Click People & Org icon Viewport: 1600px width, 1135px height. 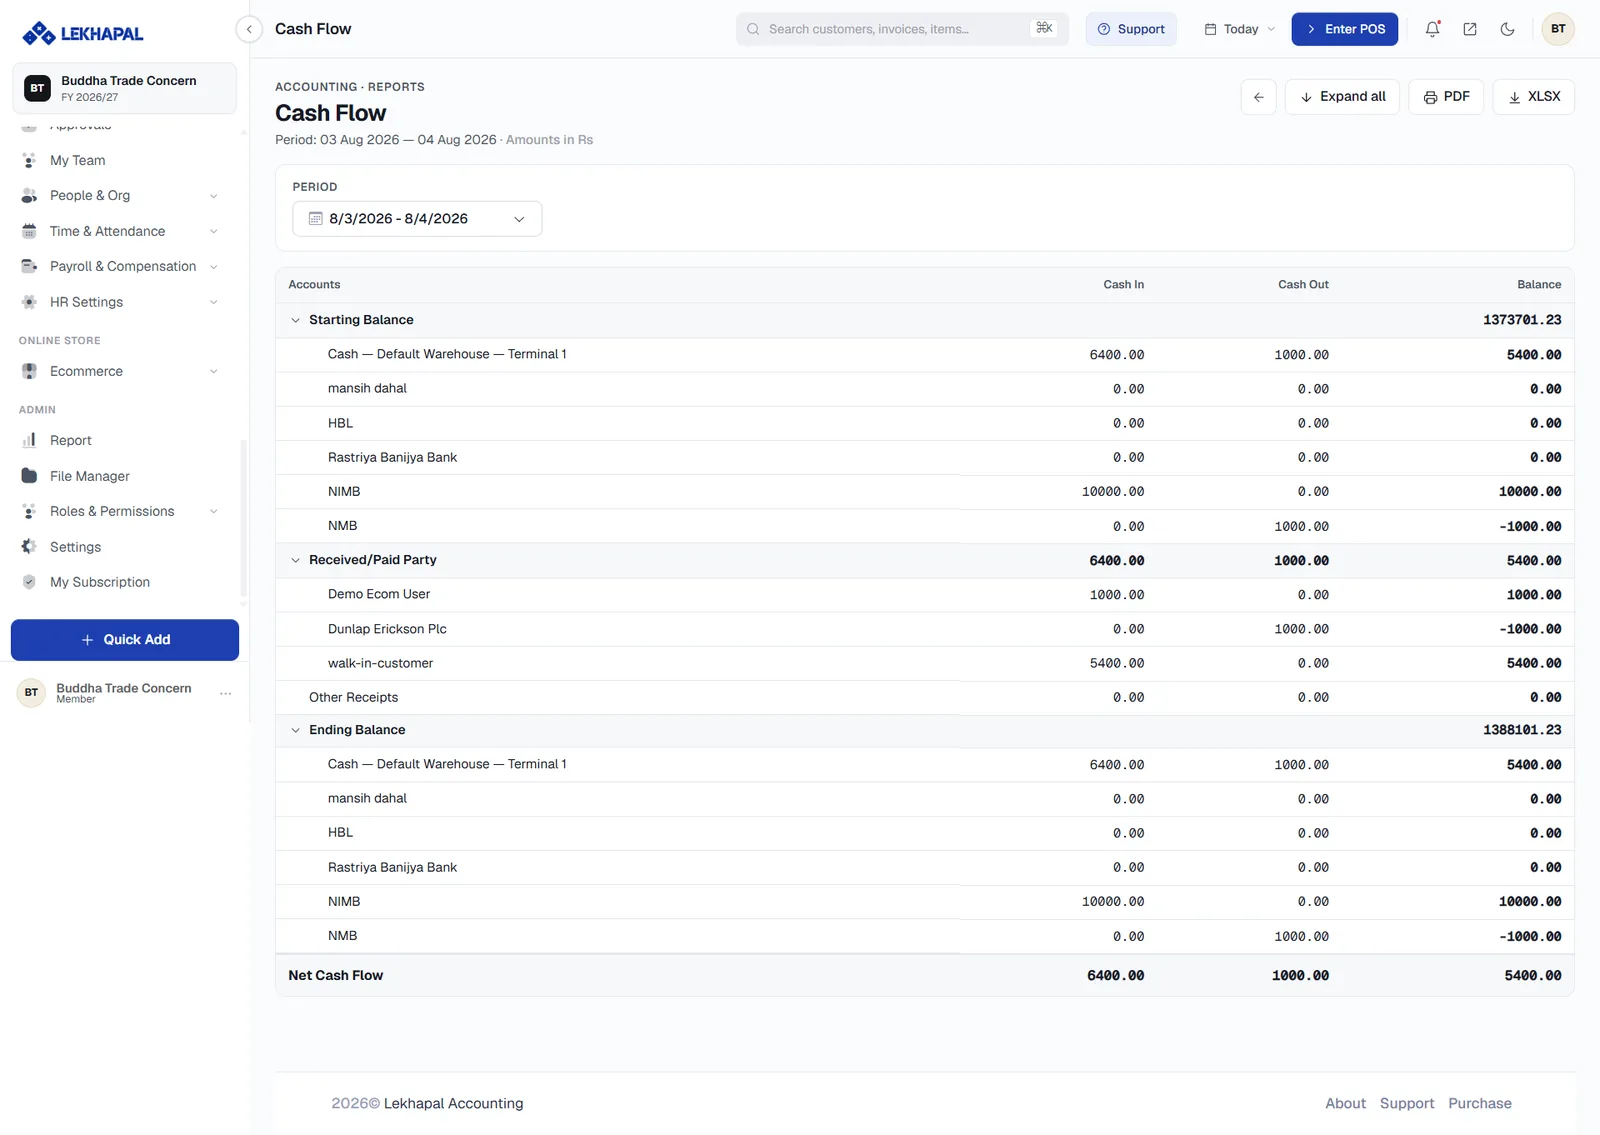coord(29,195)
